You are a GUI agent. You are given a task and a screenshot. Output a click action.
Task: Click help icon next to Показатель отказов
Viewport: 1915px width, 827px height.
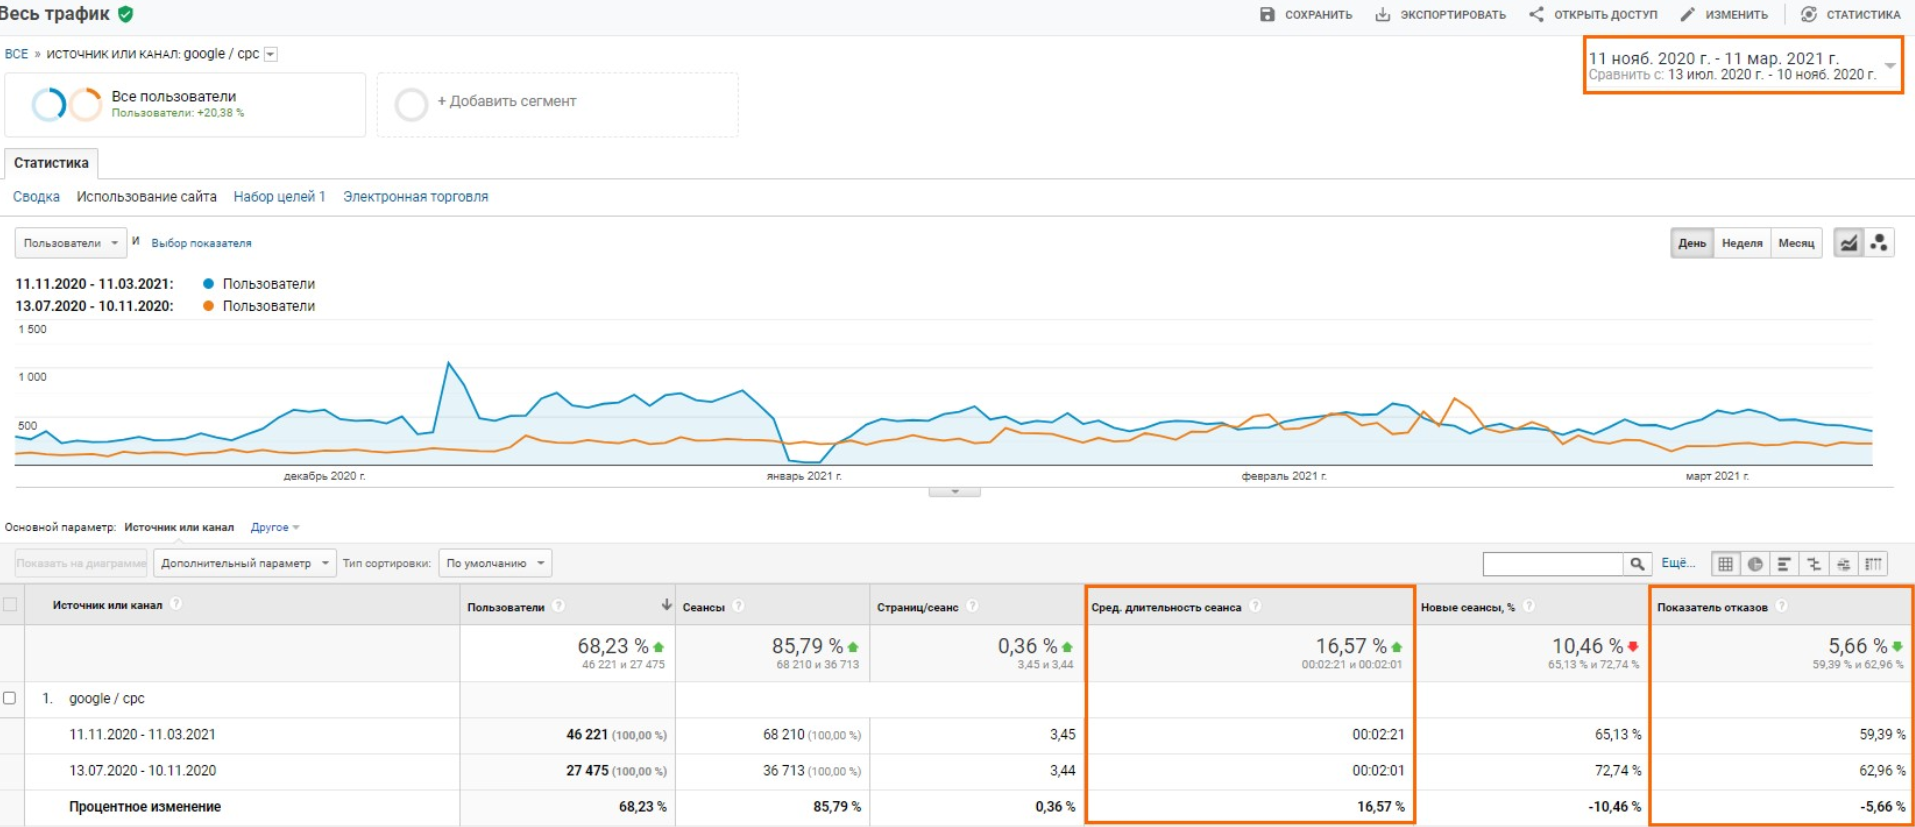[x=1781, y=606]
